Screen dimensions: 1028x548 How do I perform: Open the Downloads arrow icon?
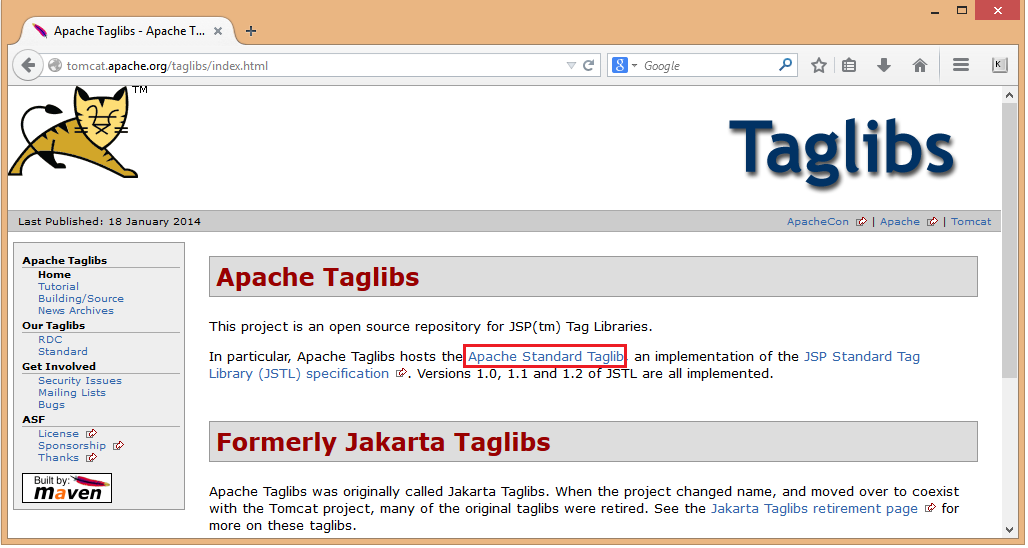tap(884, 66)
